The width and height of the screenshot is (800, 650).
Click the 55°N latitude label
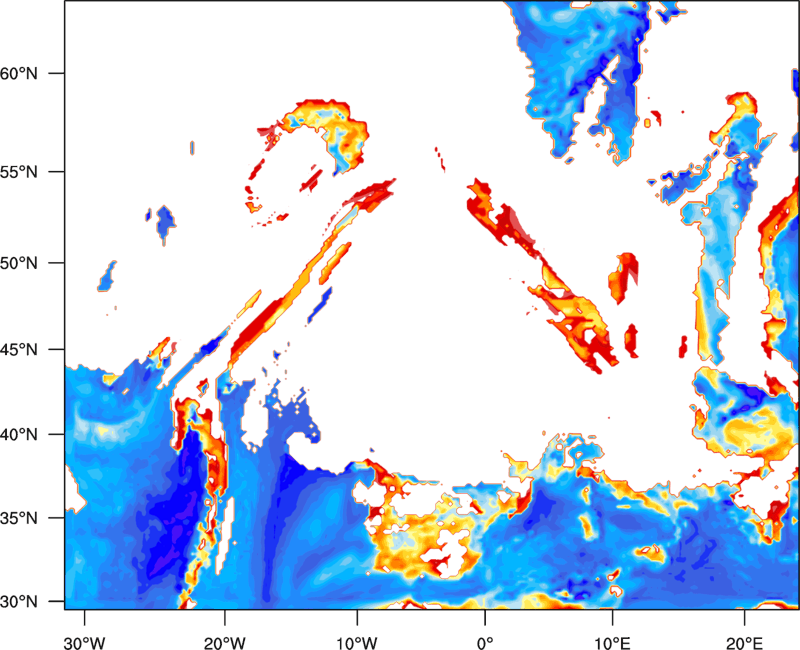[19, 172]
